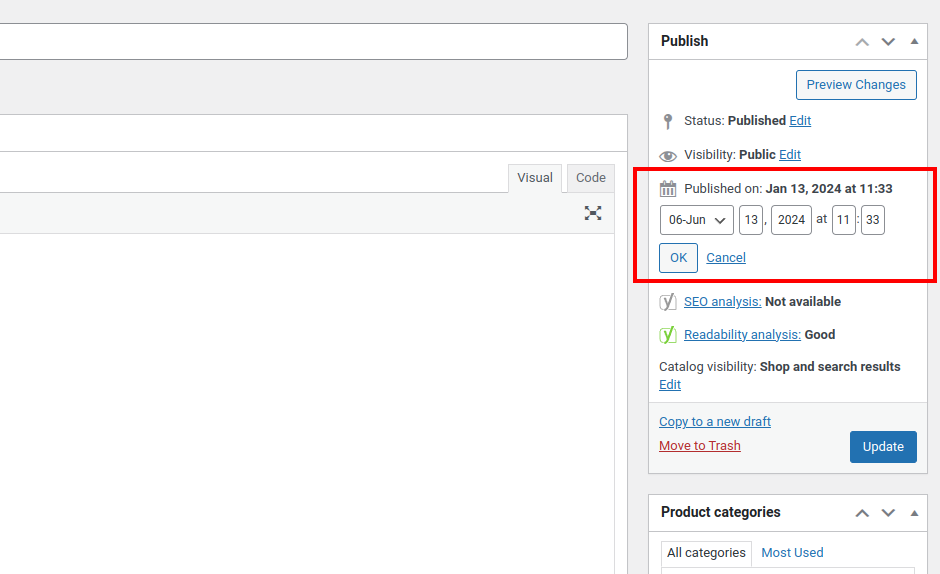Screen dimensions: 940x574
Task: Click the year field showing 2024
Action: (791, 220)
